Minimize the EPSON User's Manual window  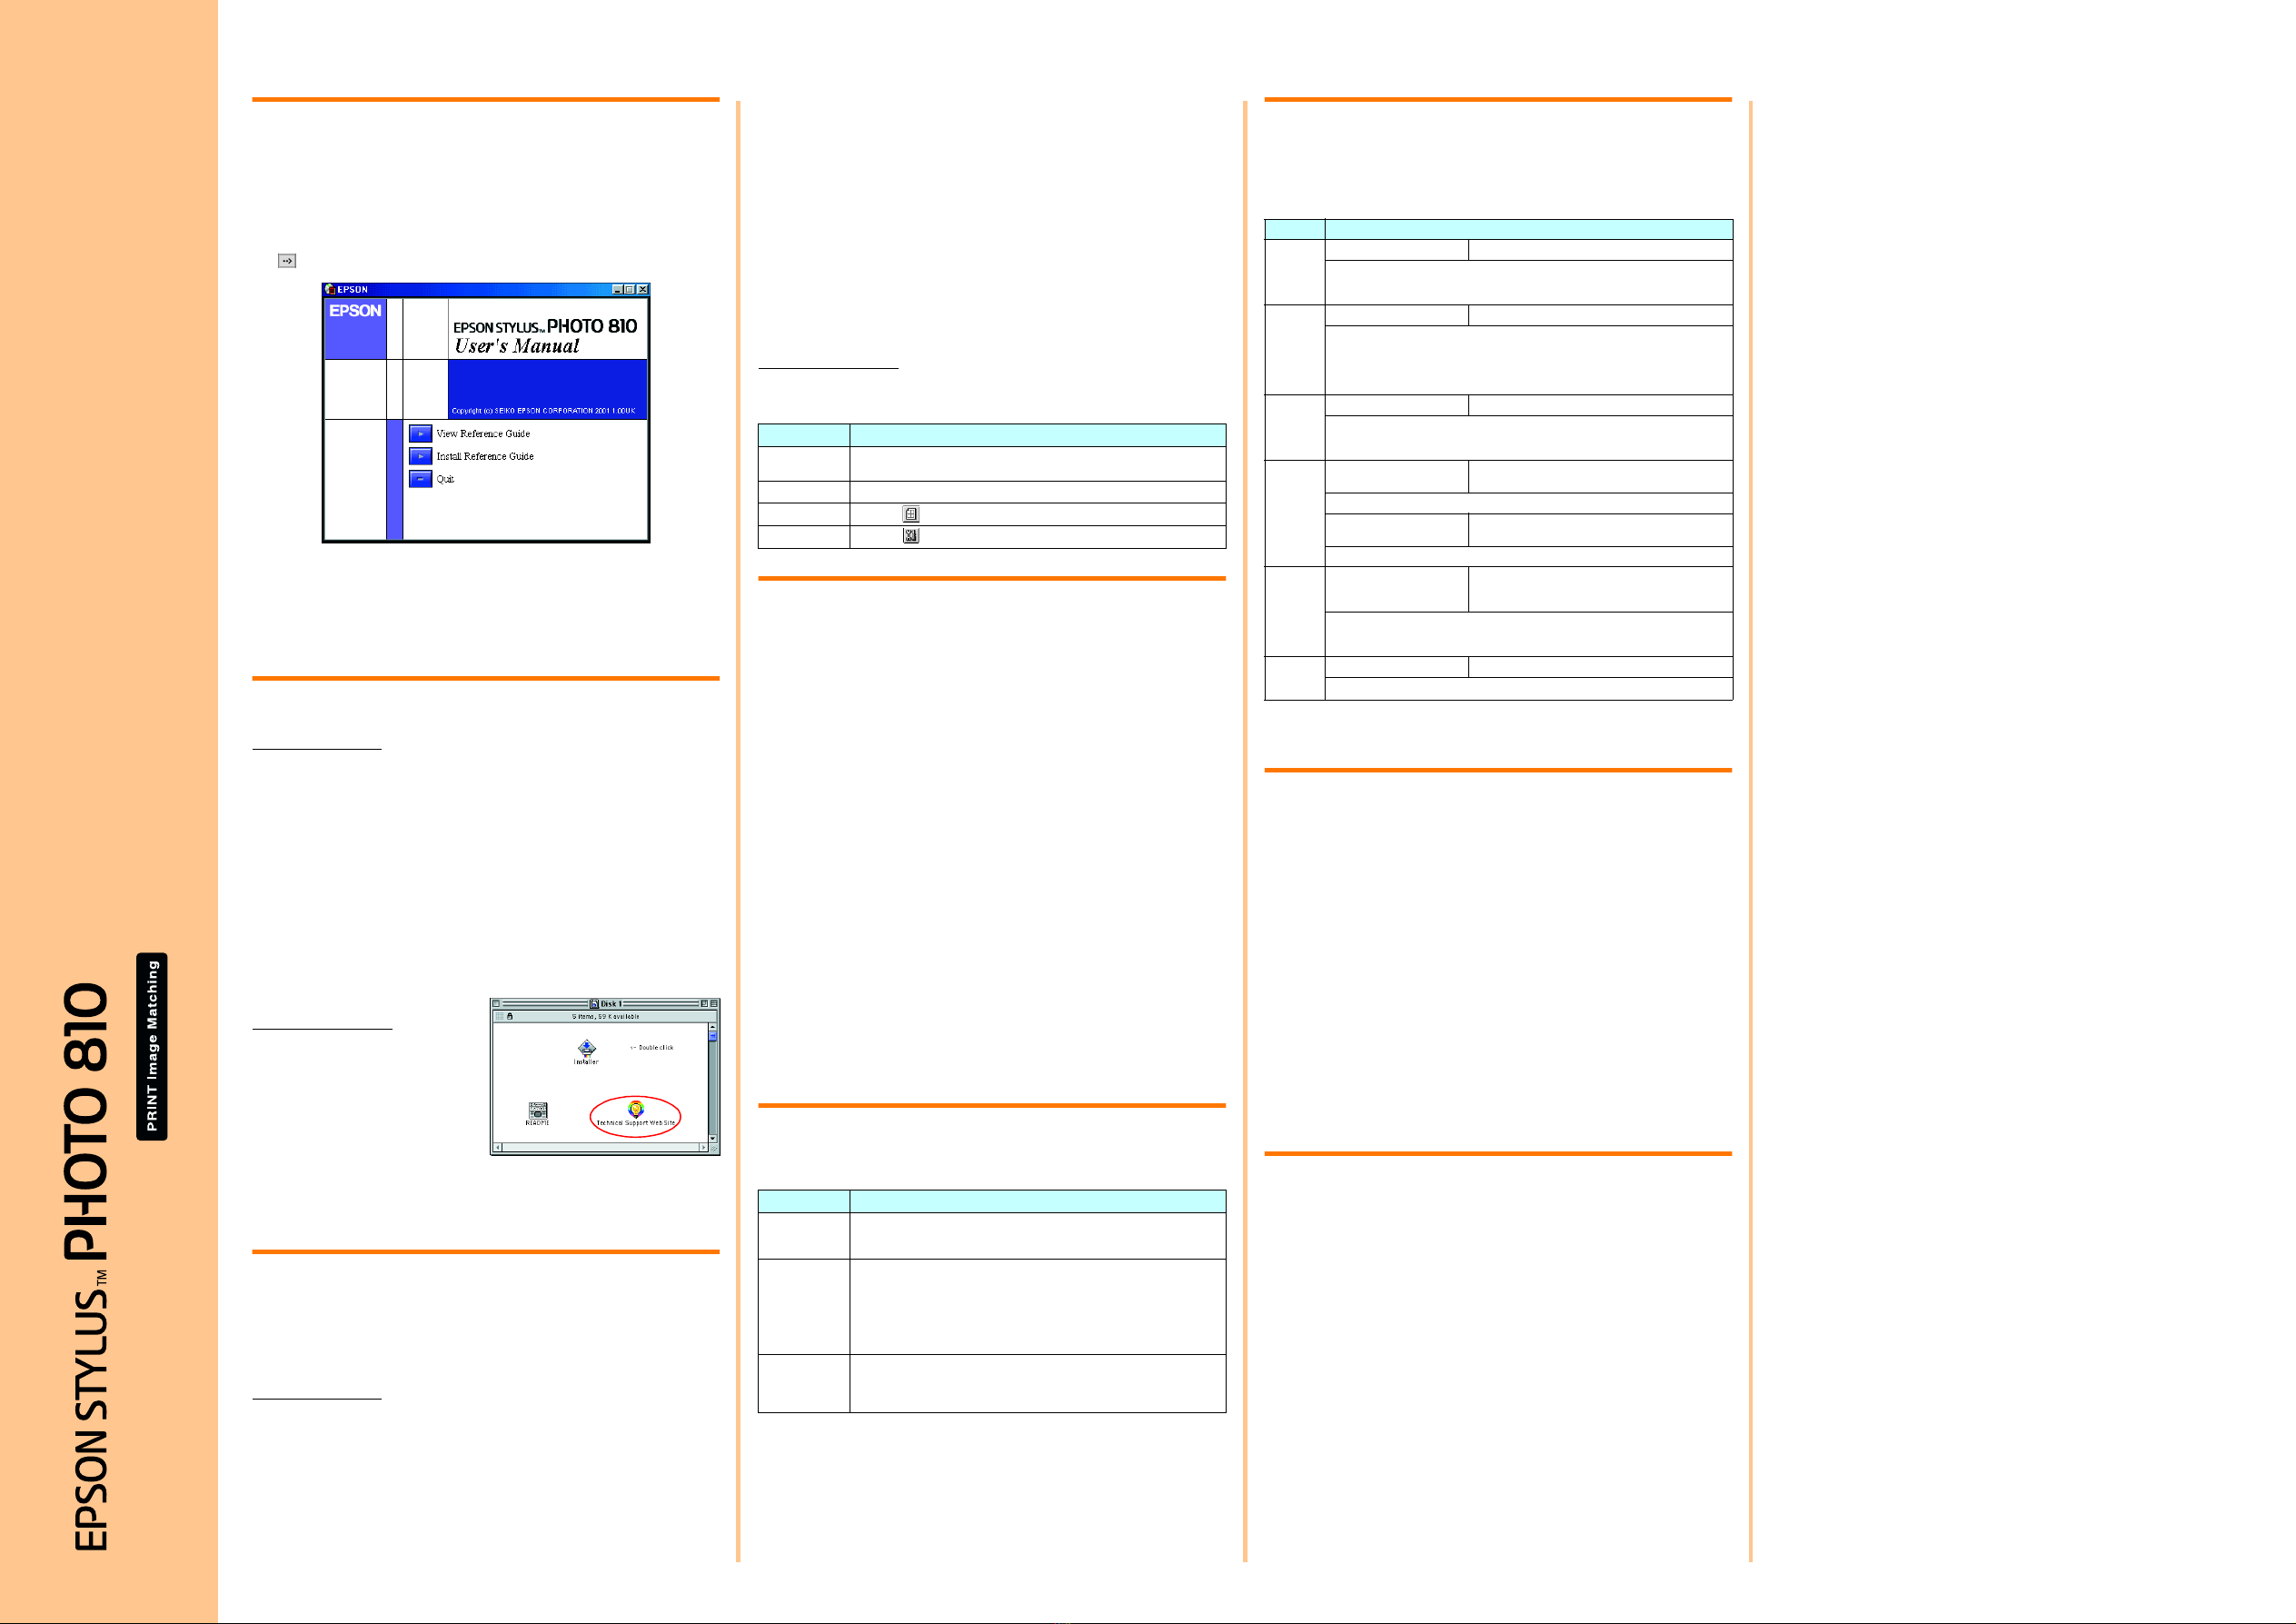click(x=618, y=289)
